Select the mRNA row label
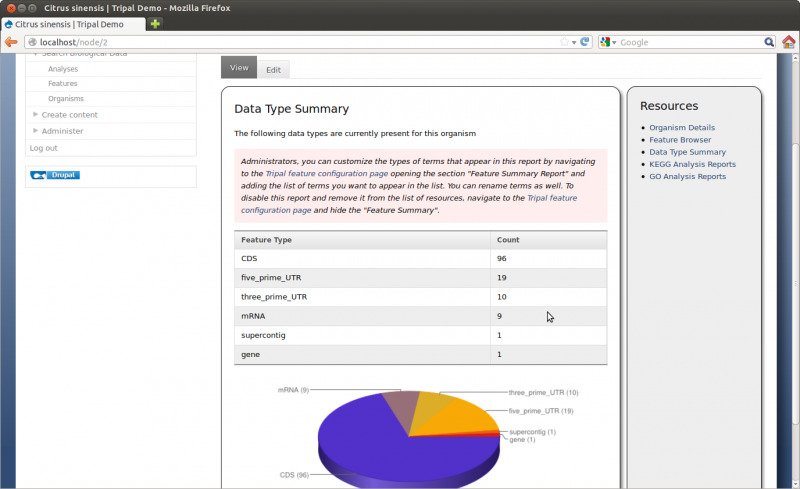The width and height of the screenshot is (800, 489). pos(253,316)
